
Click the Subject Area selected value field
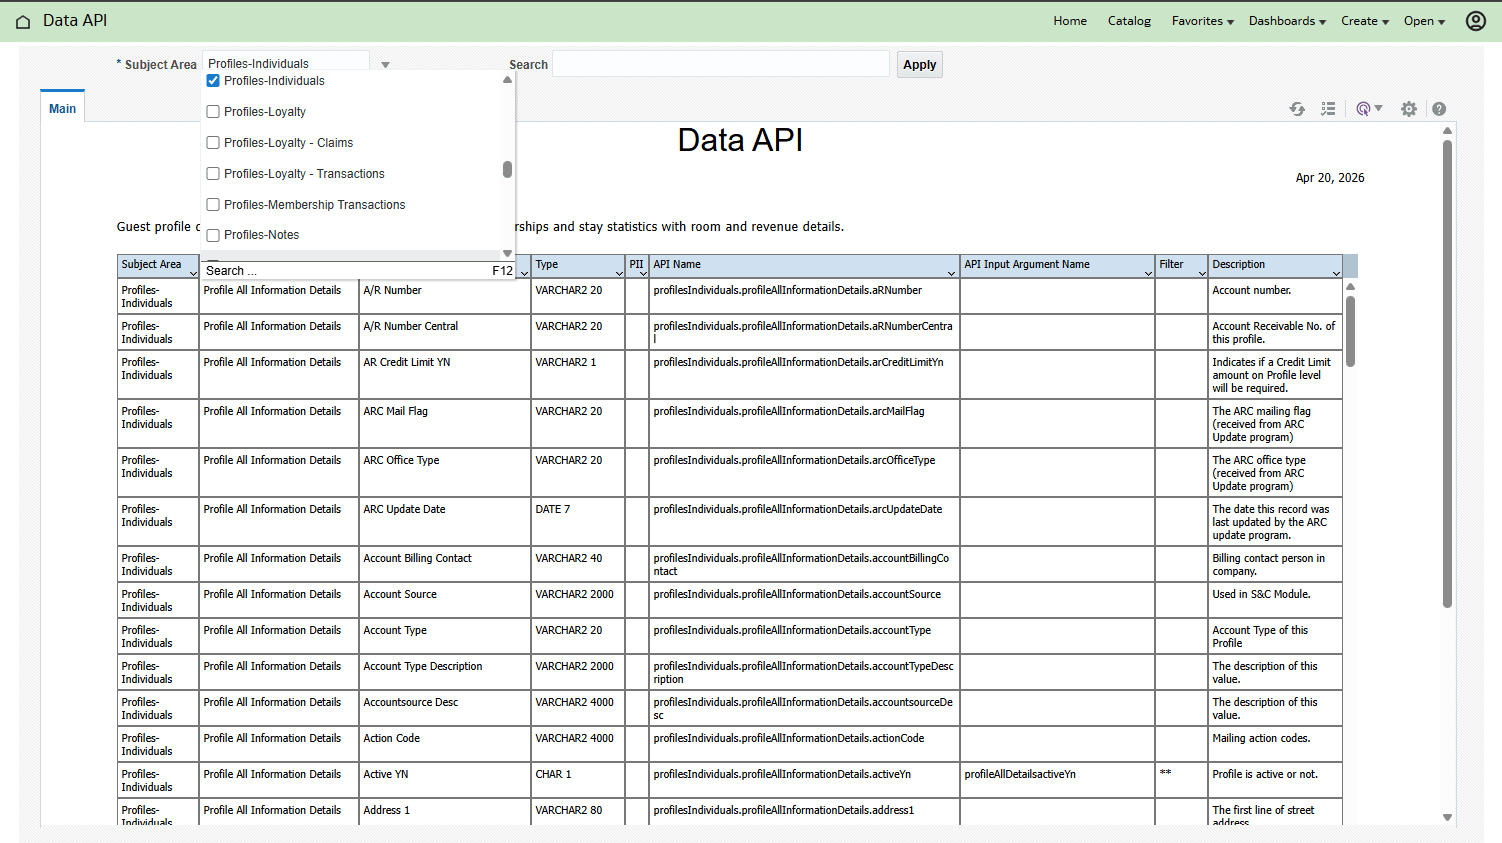[x=285, y=62]
